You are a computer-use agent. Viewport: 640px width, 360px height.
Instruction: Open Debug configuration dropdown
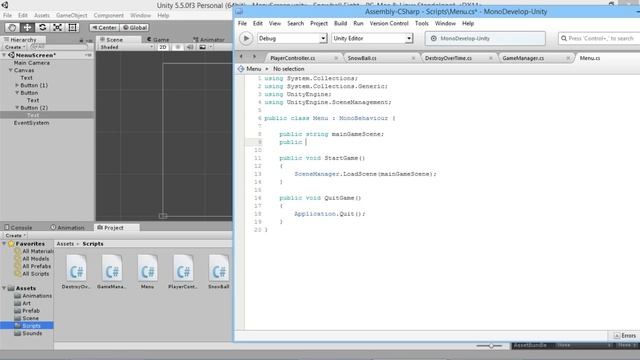point(292,38)
